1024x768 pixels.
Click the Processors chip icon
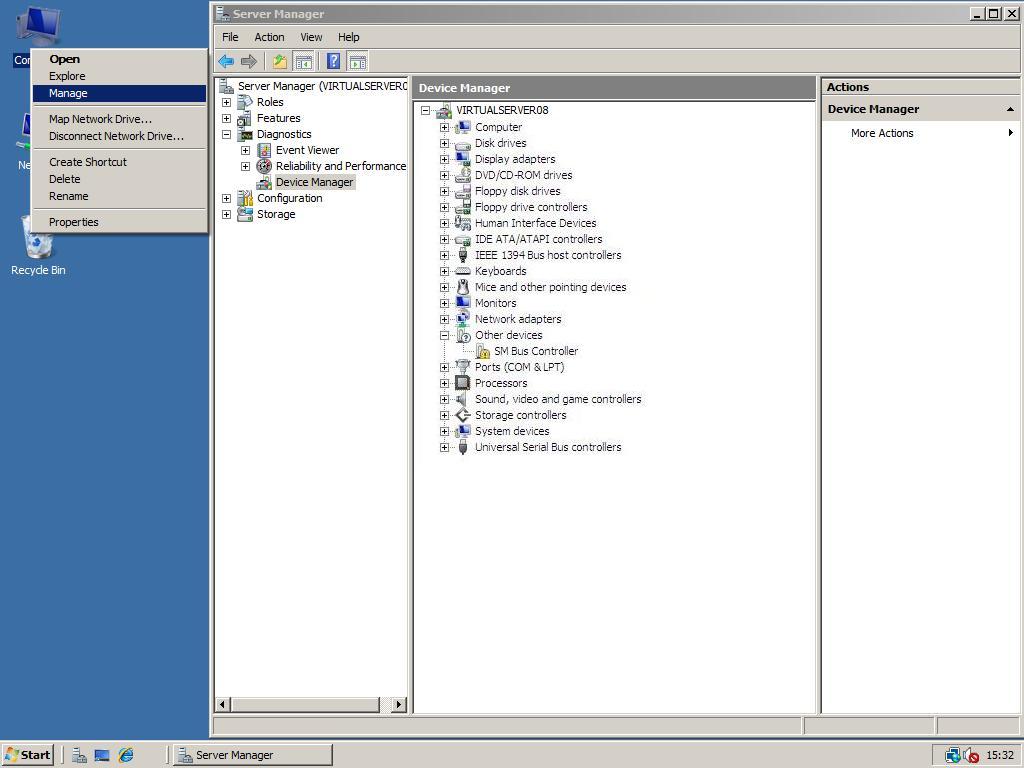click(463, 383)
